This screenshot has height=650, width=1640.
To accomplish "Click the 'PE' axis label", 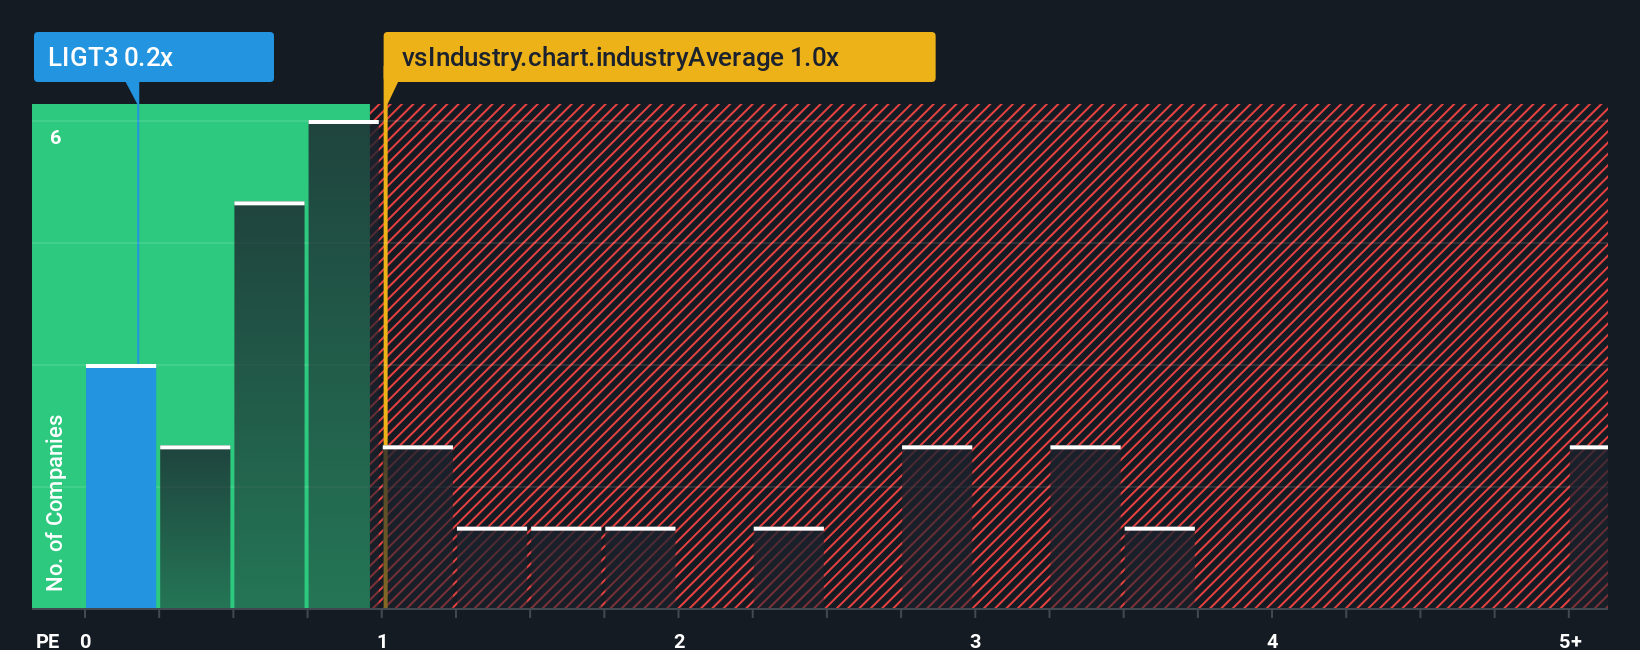I will click(48, 641).
